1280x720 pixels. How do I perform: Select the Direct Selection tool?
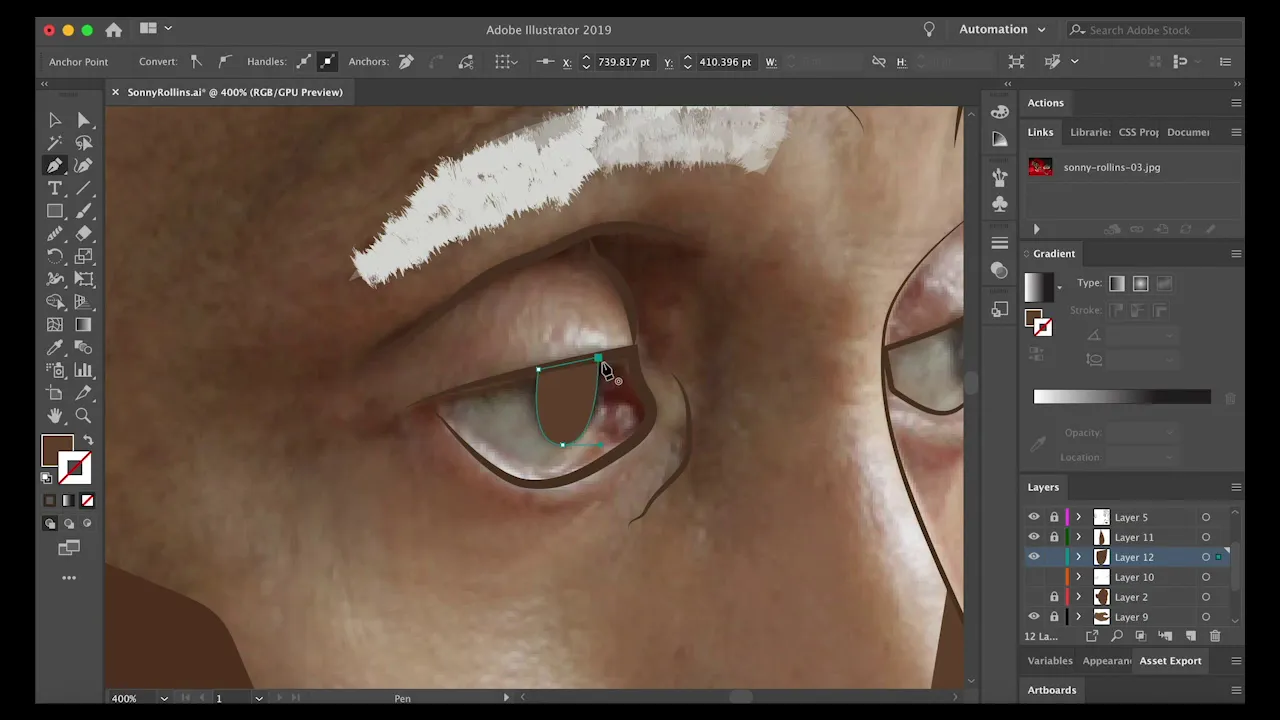click(84, 120)
